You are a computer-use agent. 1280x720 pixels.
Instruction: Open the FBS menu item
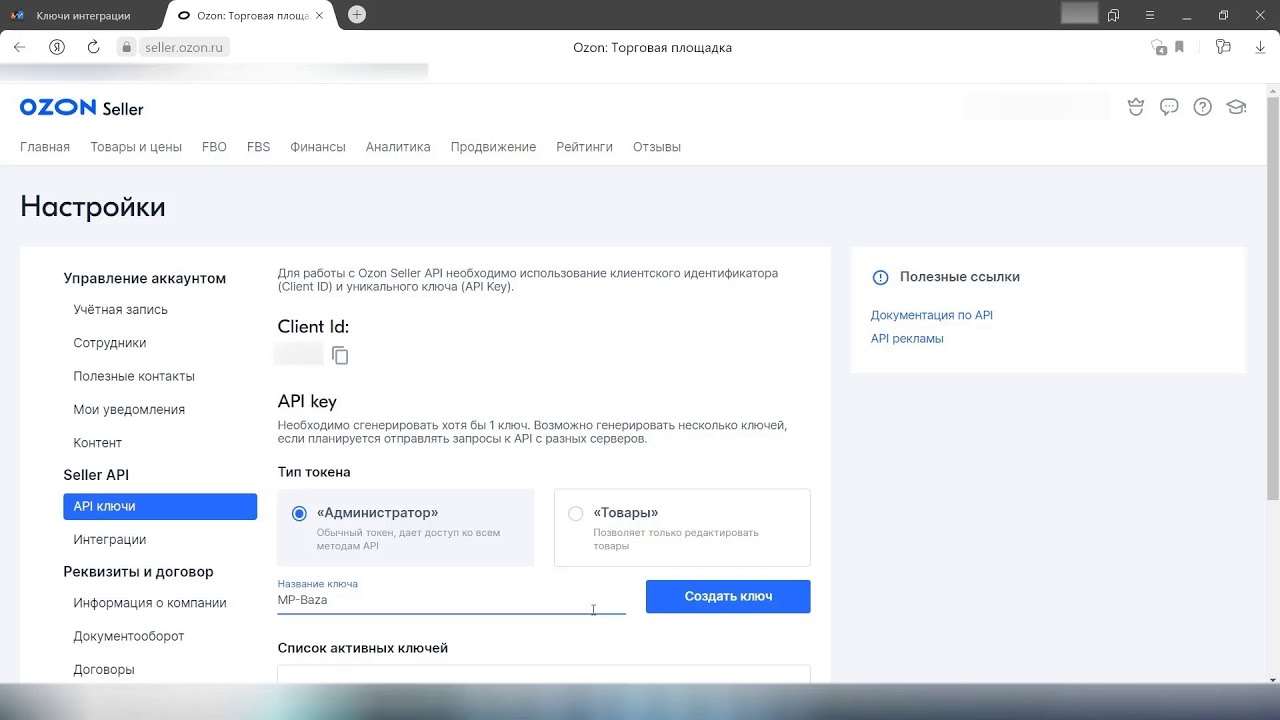click(258, 146)
